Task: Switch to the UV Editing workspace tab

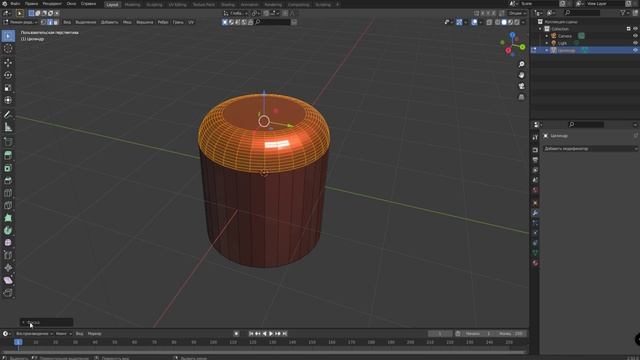Action: click(178, 4)
